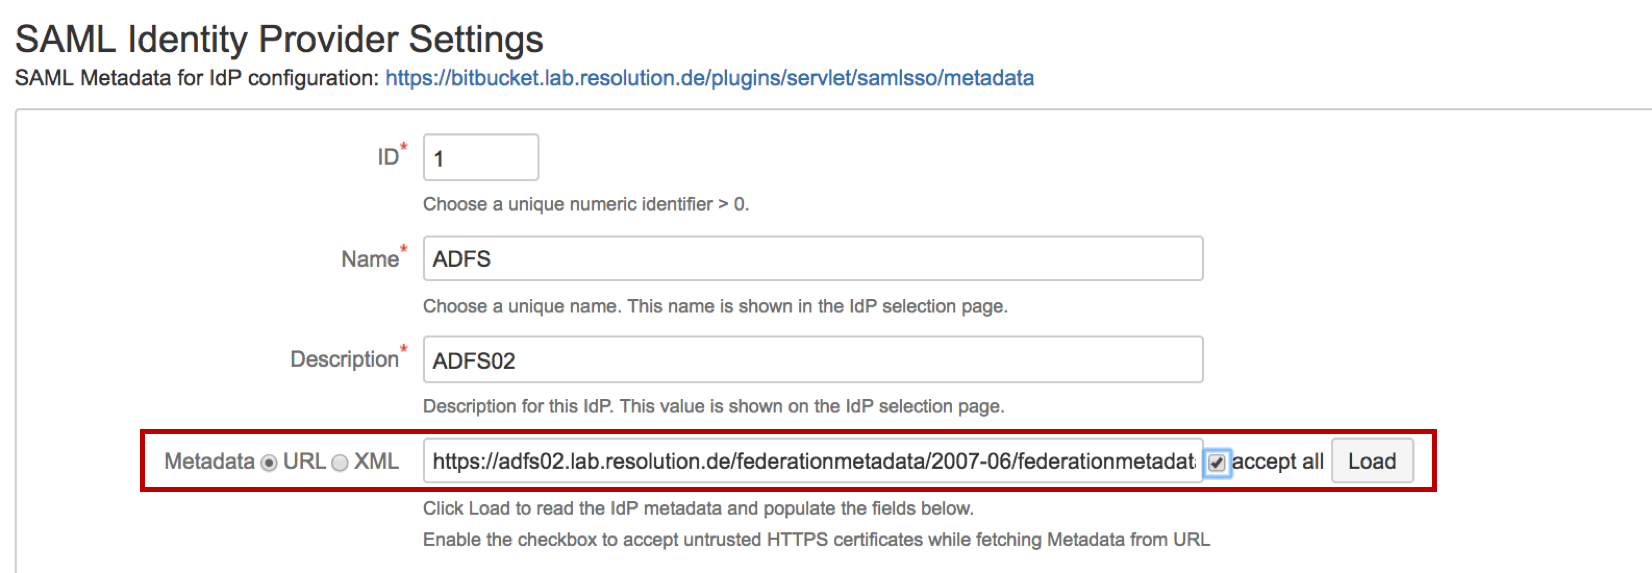Click the ID field label
The height and width of the screenshot is (573, 1652).
coord(388,157)
